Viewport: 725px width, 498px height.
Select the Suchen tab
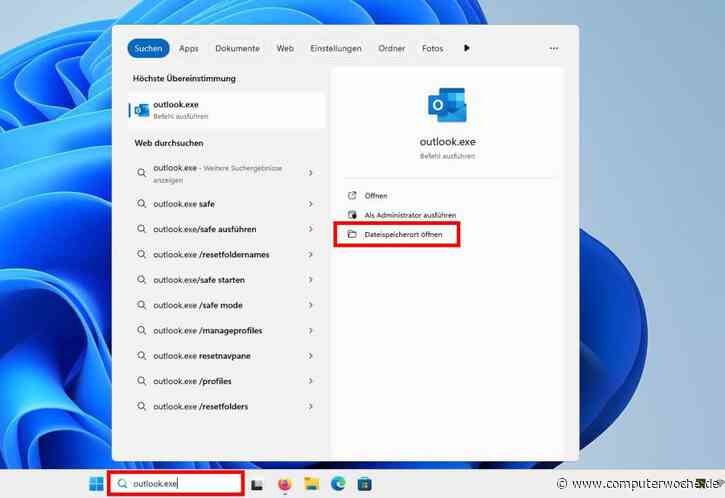click(x=148, y=48)
